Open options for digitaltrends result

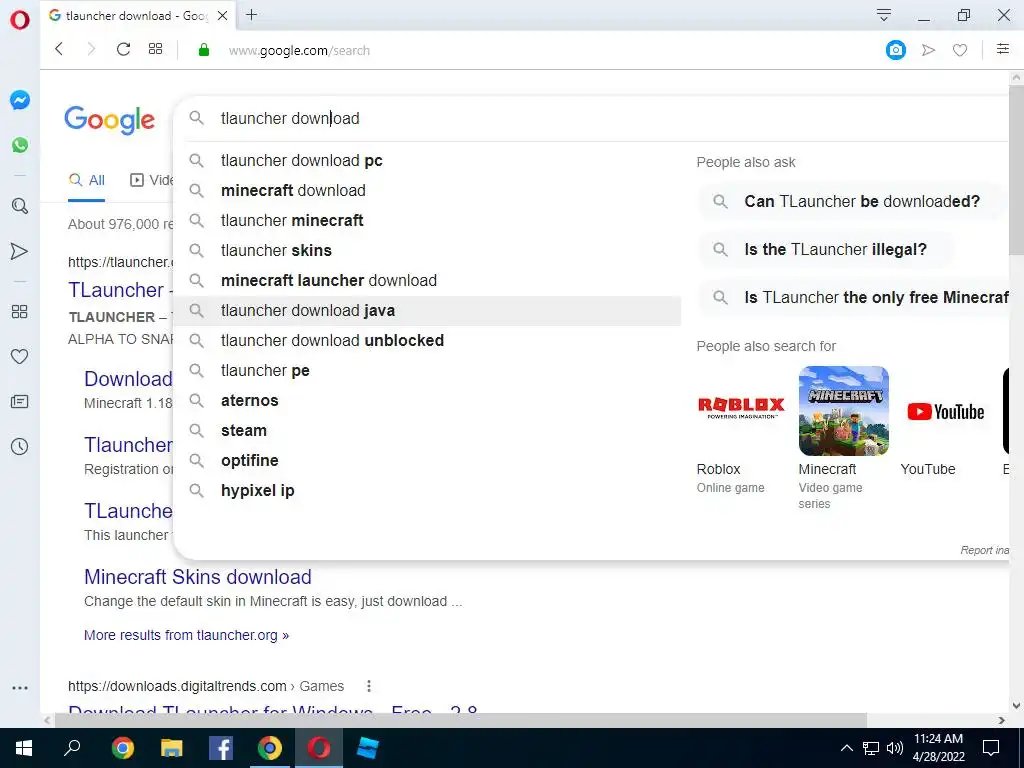tap(368, 686)
